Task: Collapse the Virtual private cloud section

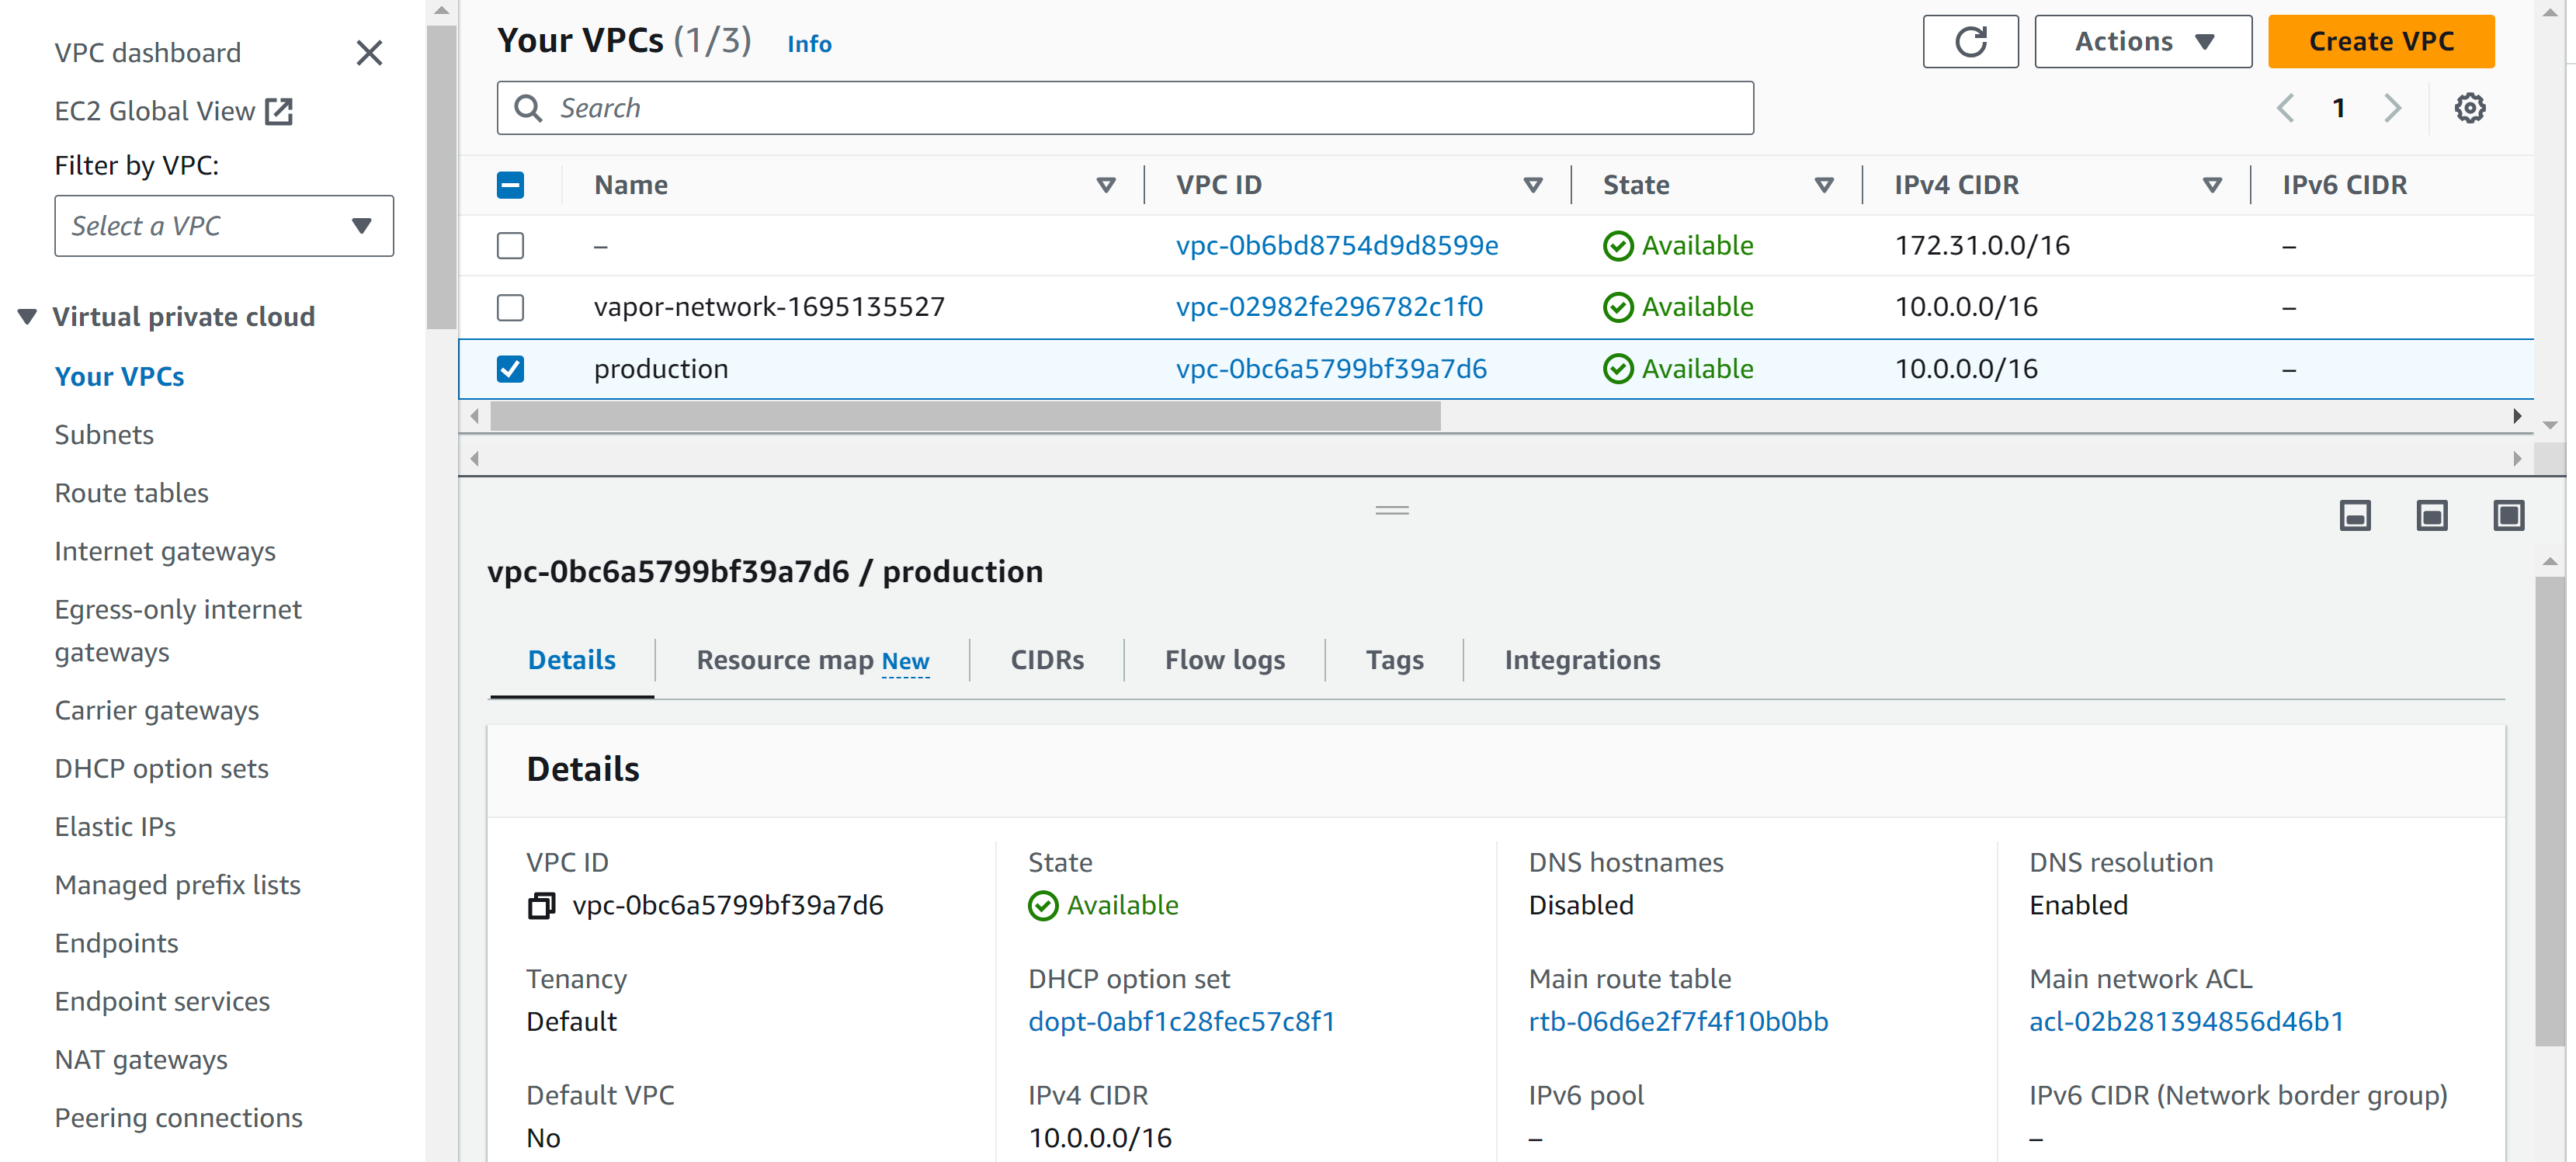Action: click(x=27, y=317)
